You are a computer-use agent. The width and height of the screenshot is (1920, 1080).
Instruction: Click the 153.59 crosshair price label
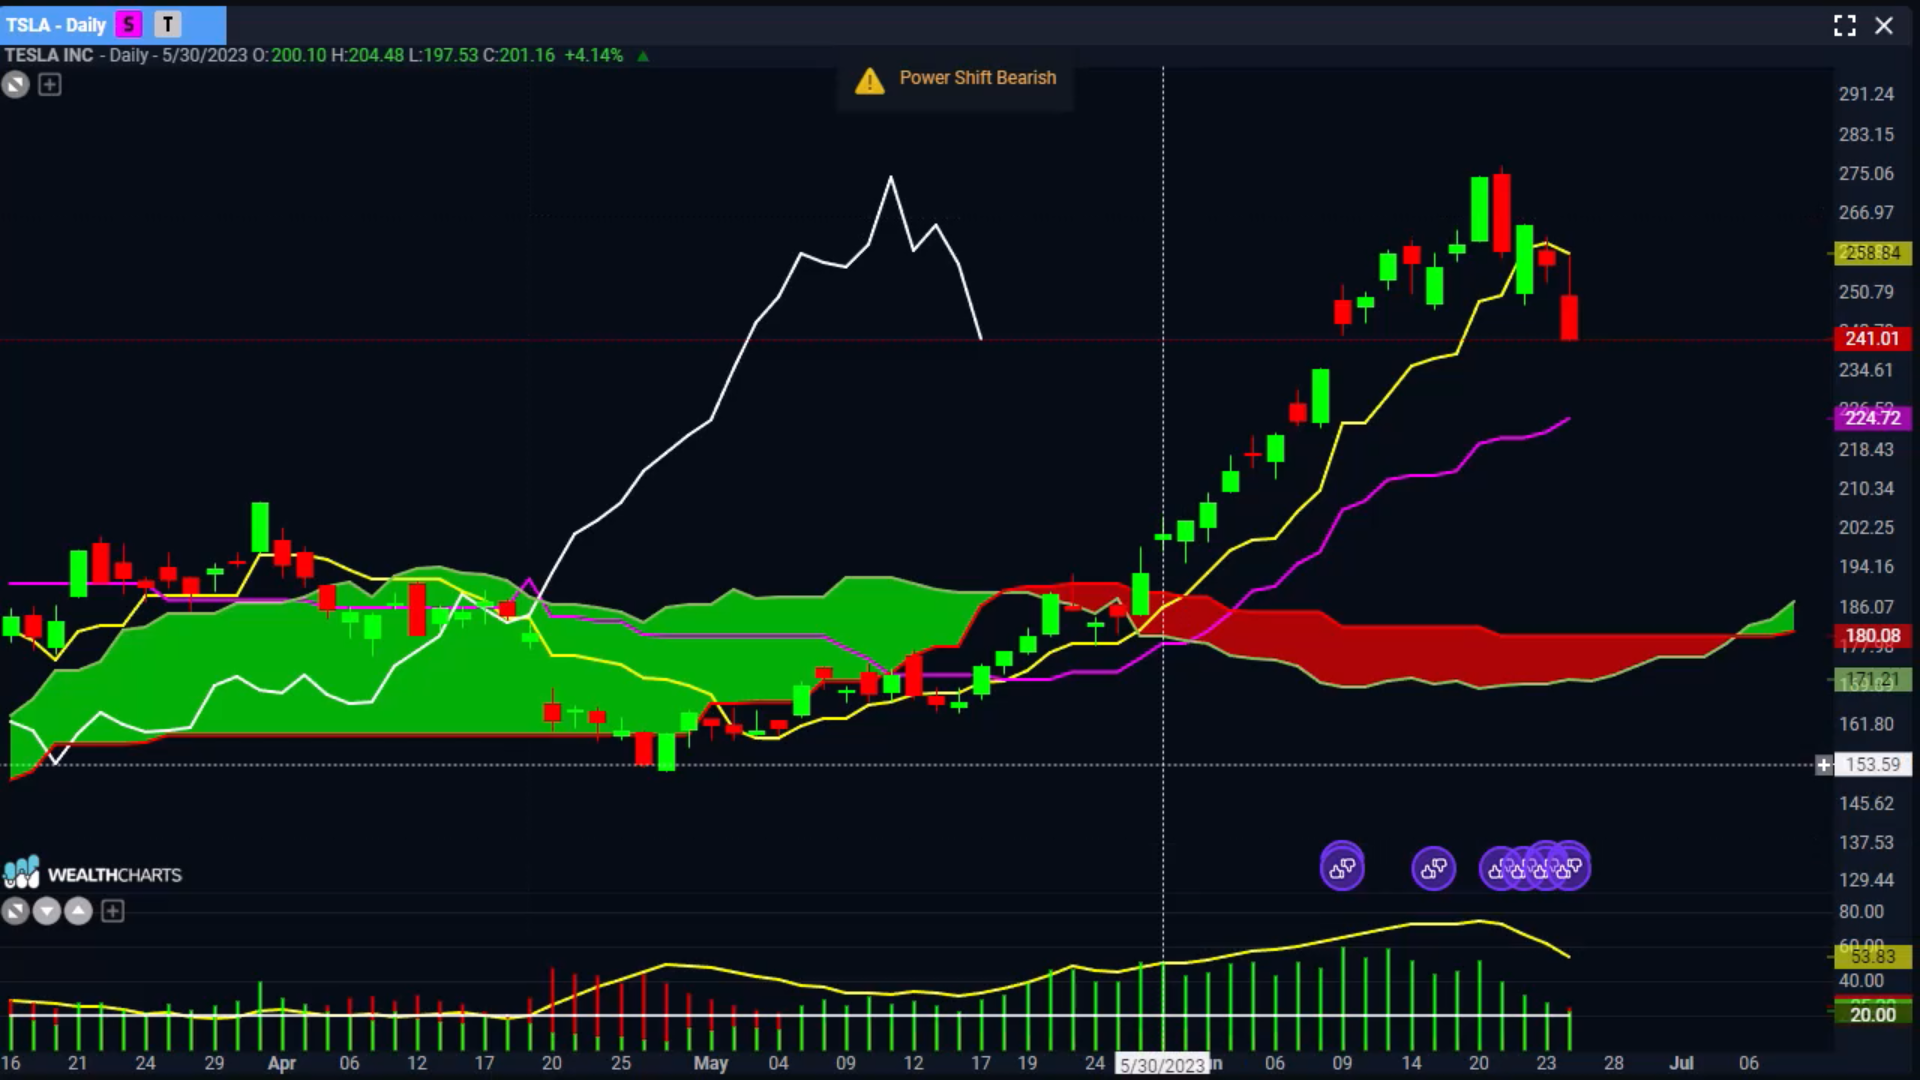coord(1872,765)
